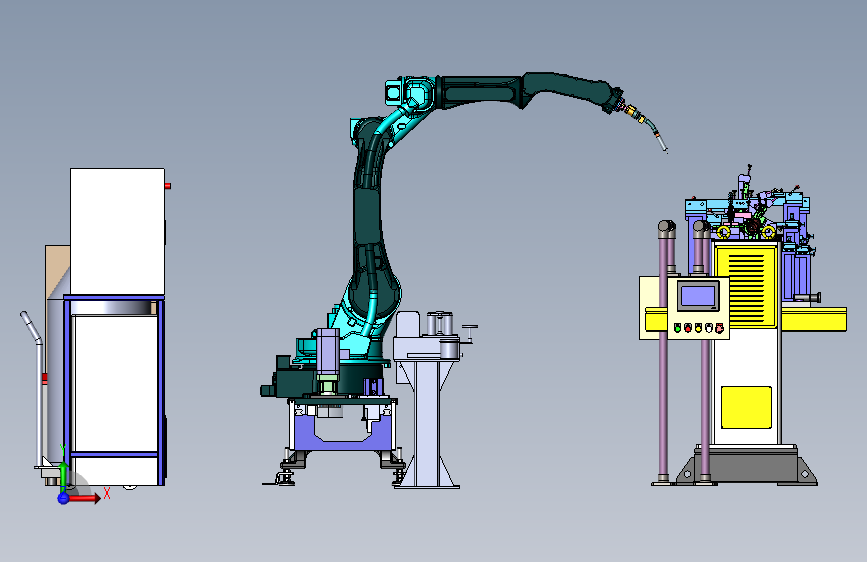Click the blue Z axis sphere of the triad
Screen dimensions: 867x562
coord(63,498)
